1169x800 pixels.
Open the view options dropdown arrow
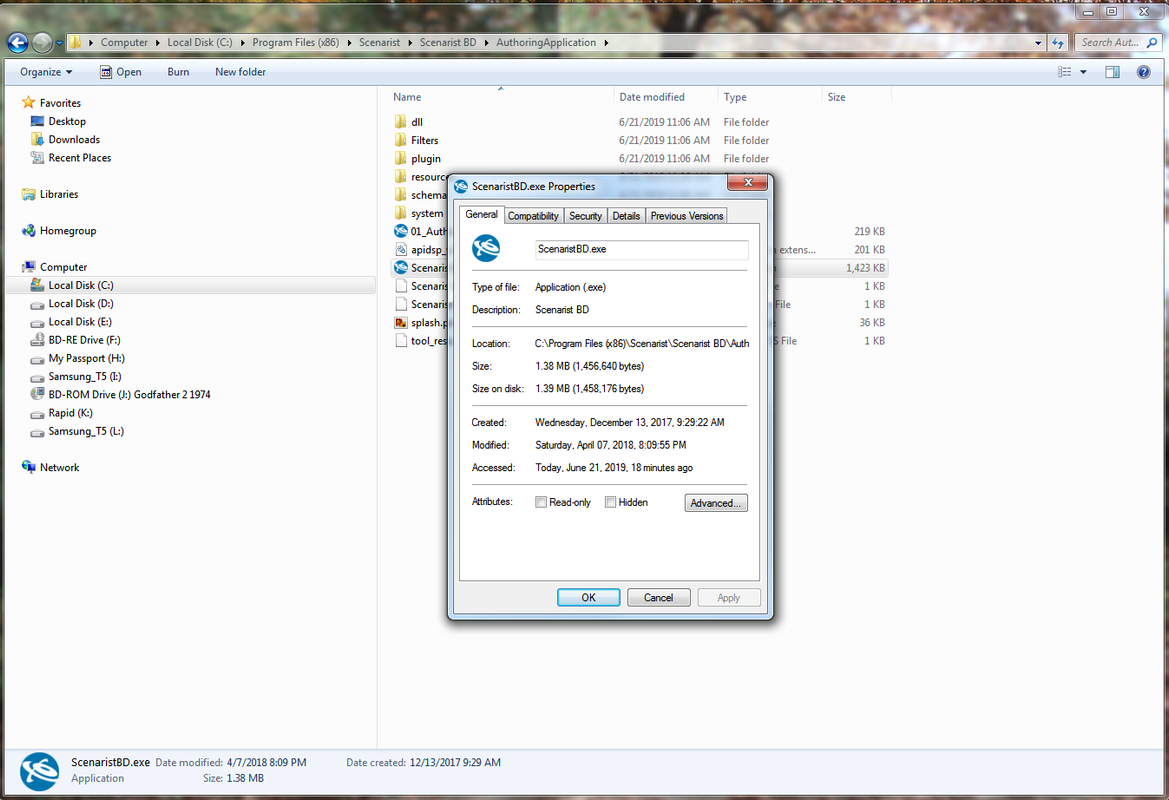coord(1083,72)
